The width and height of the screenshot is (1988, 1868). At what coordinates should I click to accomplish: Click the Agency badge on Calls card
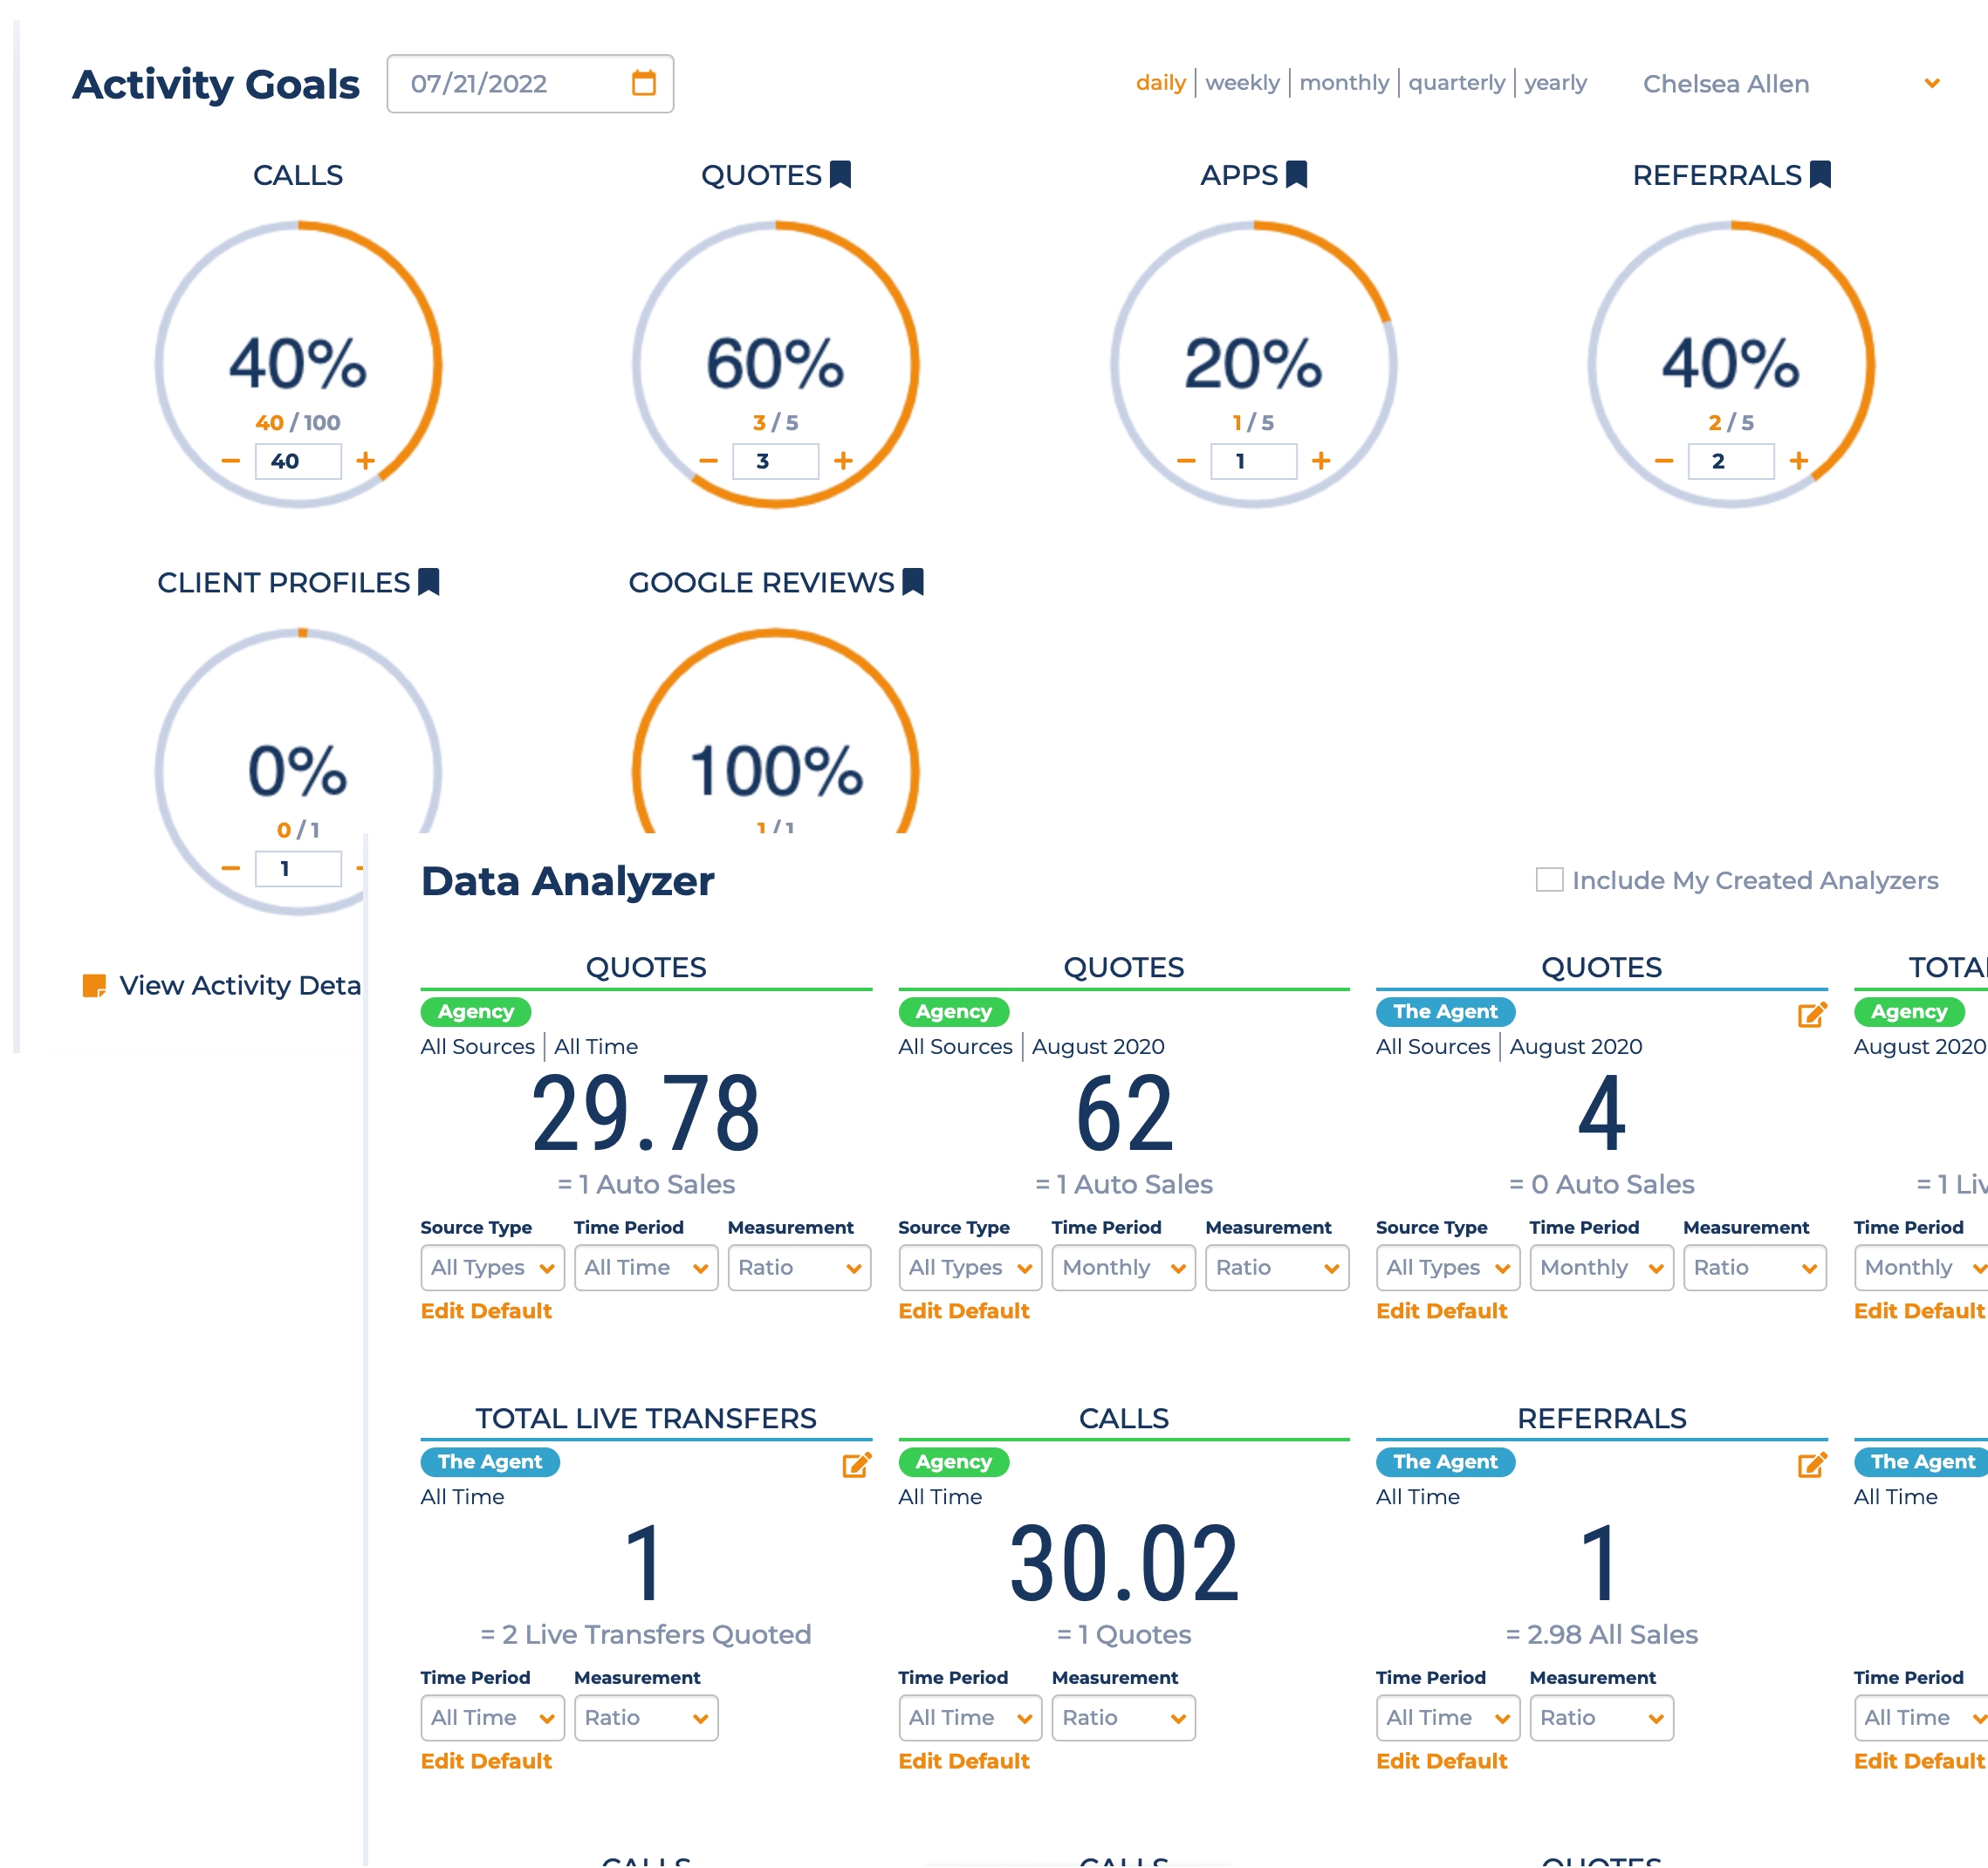click(x=954, y=1462)
